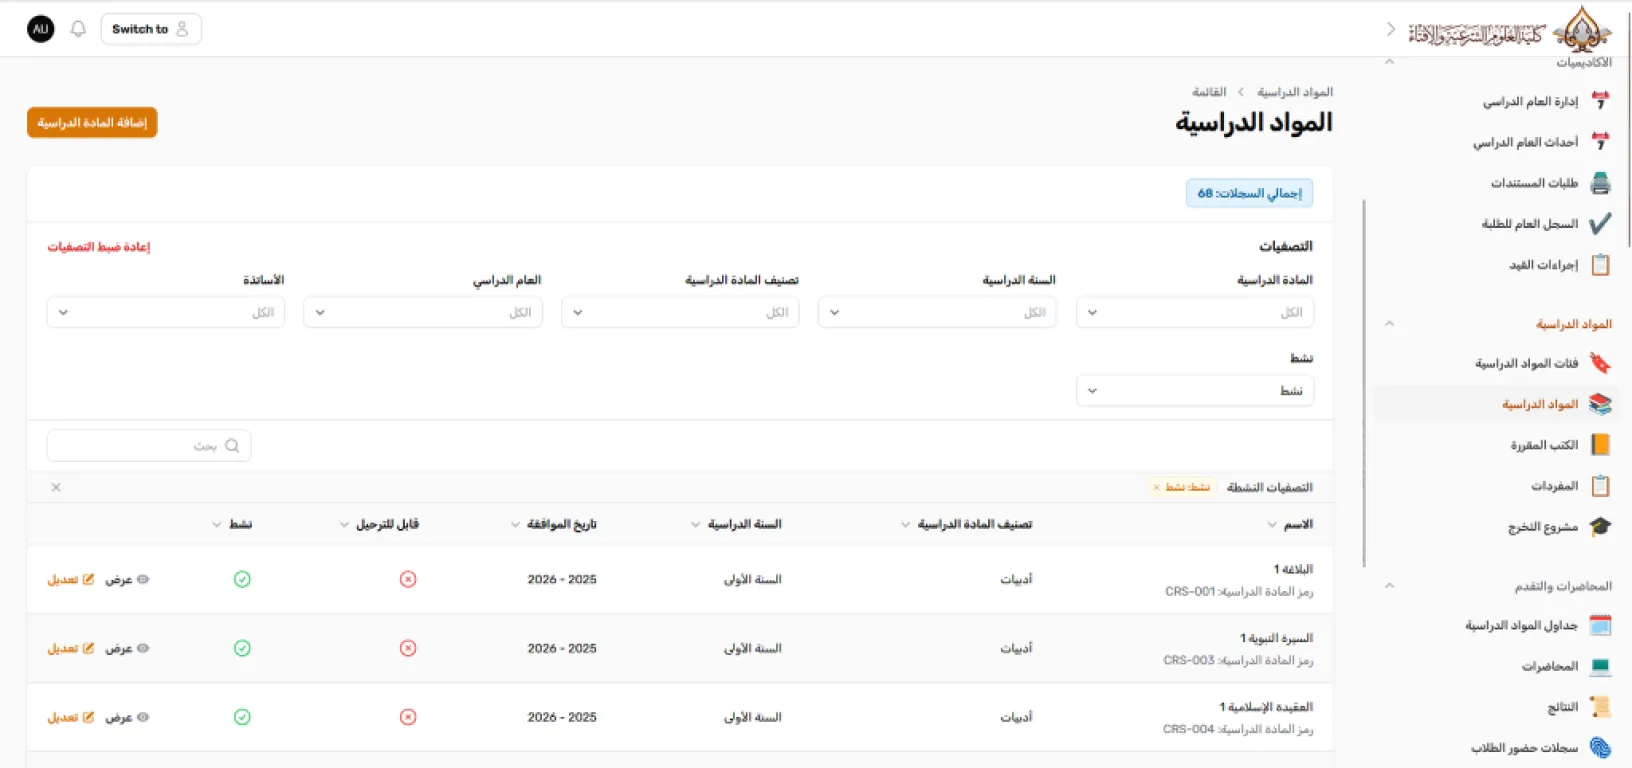1632x768 pixels.
Task: Open المفردات clipboard icon
Action: pos(1600,486)
